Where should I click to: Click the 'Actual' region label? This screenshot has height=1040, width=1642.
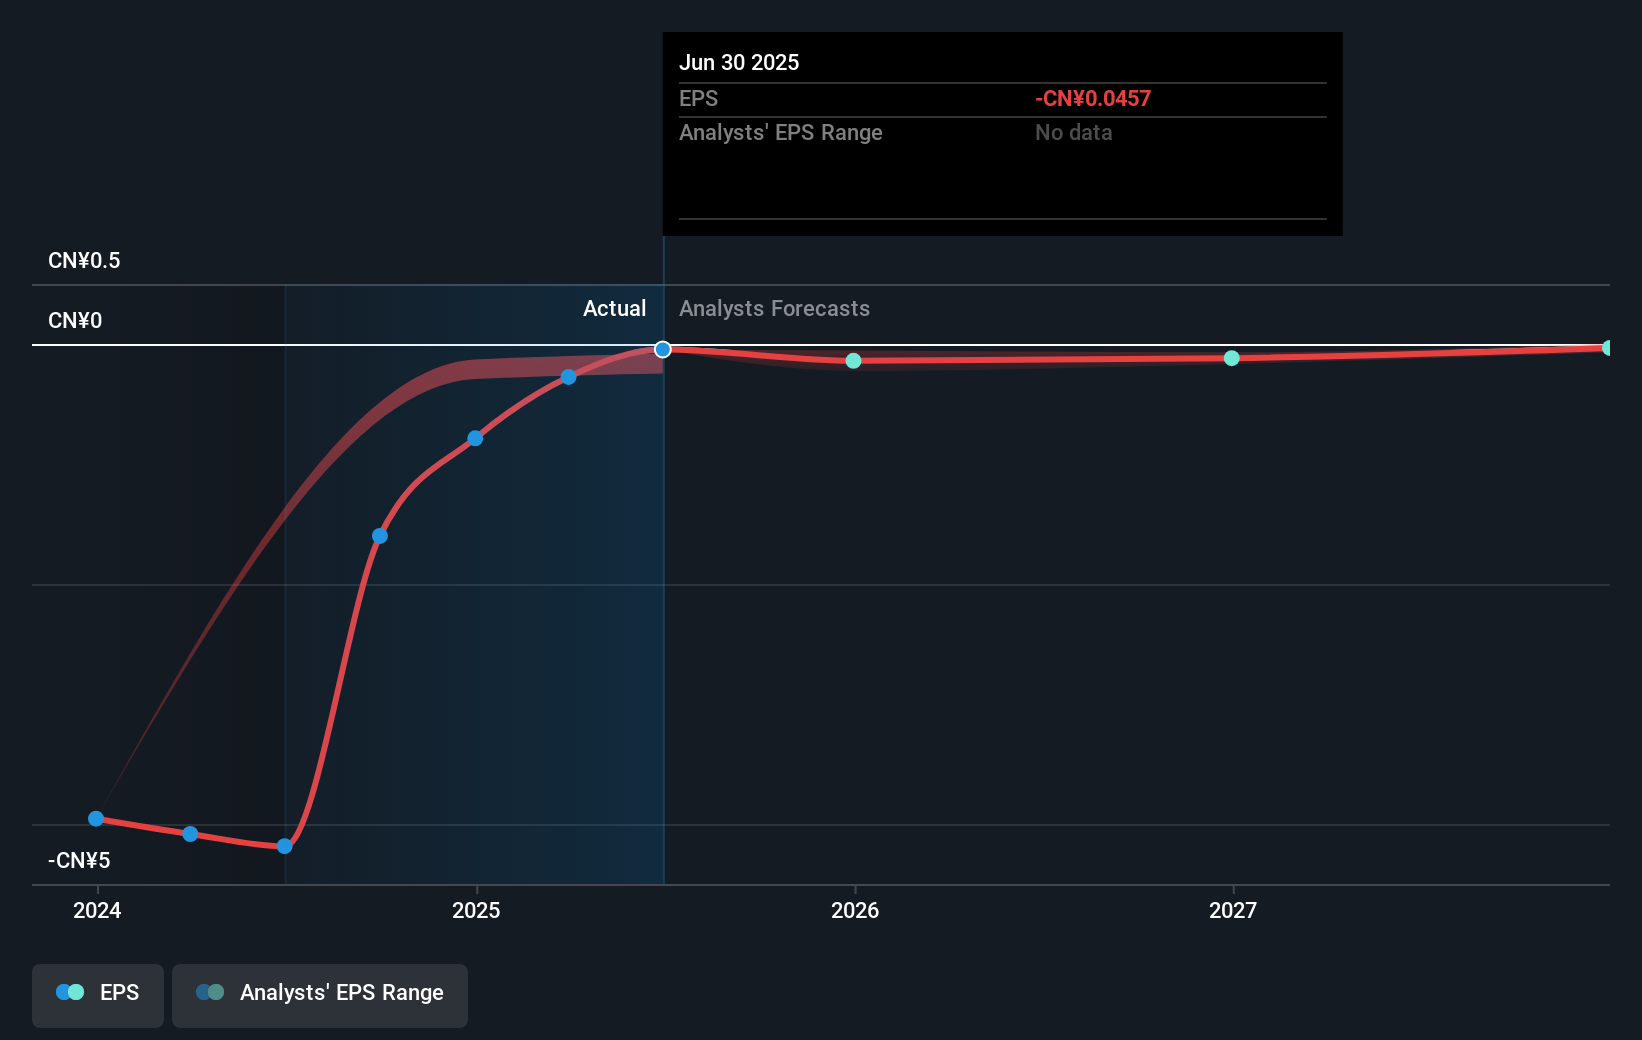(x=614, y=308)
